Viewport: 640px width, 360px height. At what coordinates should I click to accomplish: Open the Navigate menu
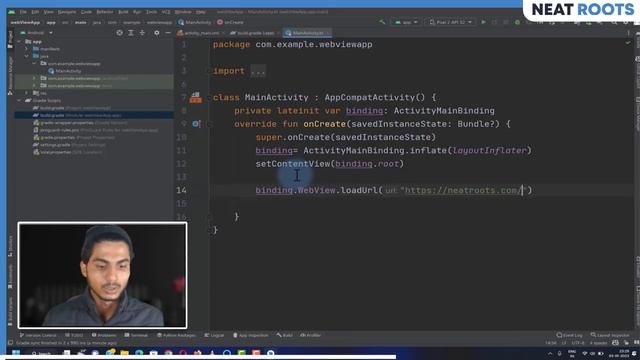pyautogui.click(x=67, y=12)
